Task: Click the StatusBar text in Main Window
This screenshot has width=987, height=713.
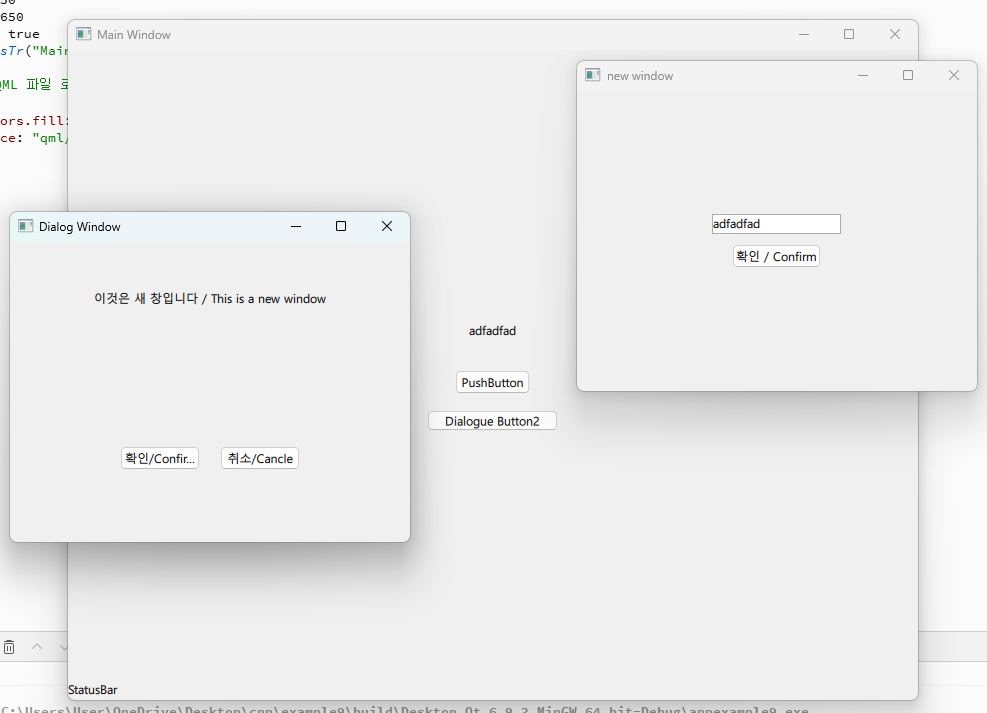Action: (x=93, y=690)
